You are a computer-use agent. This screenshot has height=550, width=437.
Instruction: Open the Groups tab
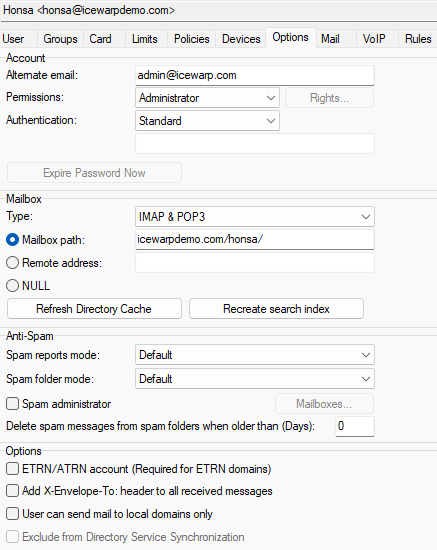(x=60, y=39)
